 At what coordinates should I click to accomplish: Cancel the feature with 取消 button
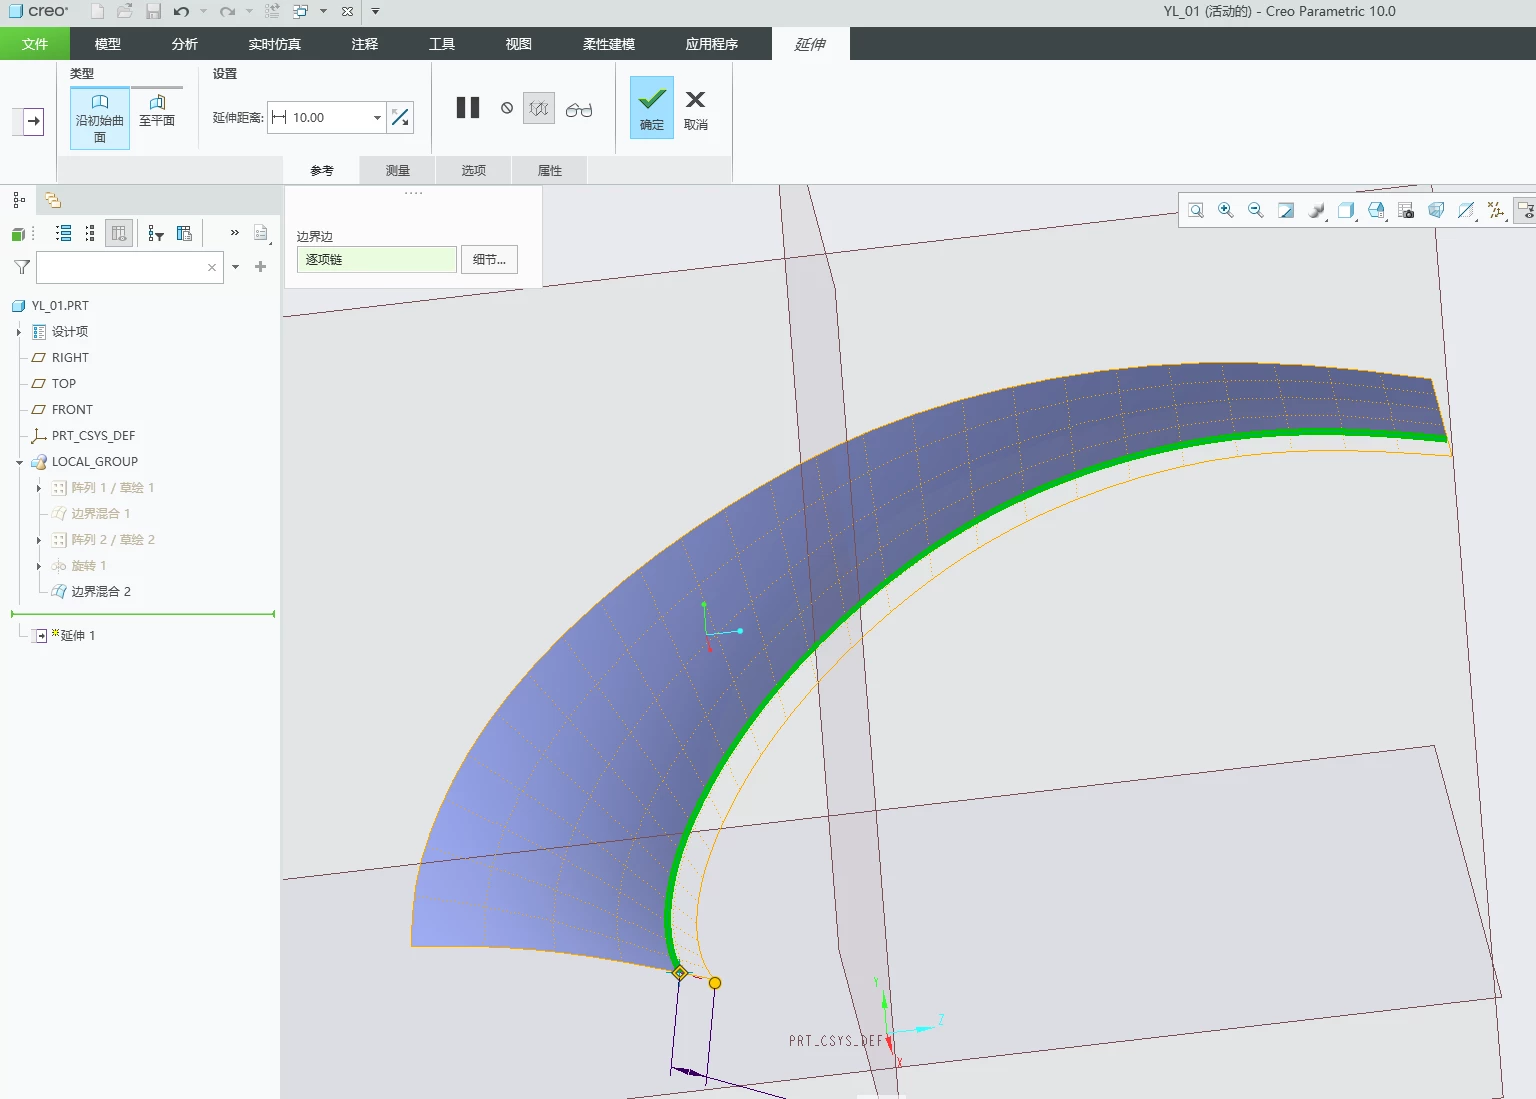coord(696,108)
